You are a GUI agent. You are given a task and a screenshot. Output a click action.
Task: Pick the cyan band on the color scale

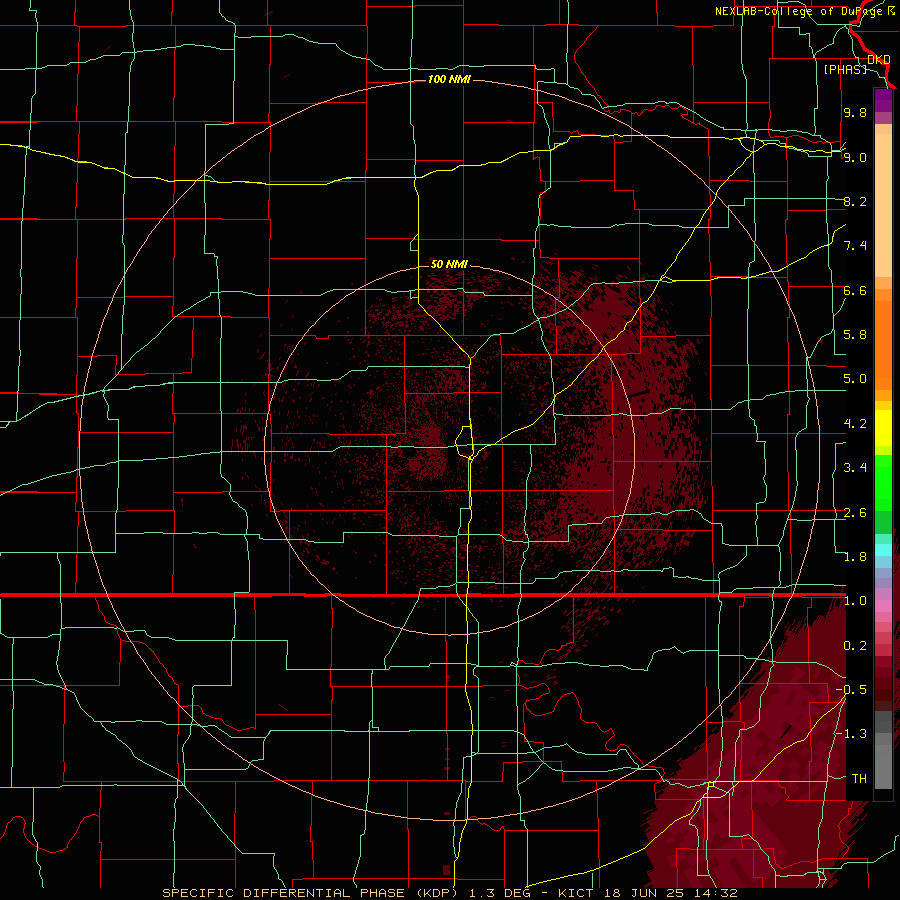coord(883,550)
